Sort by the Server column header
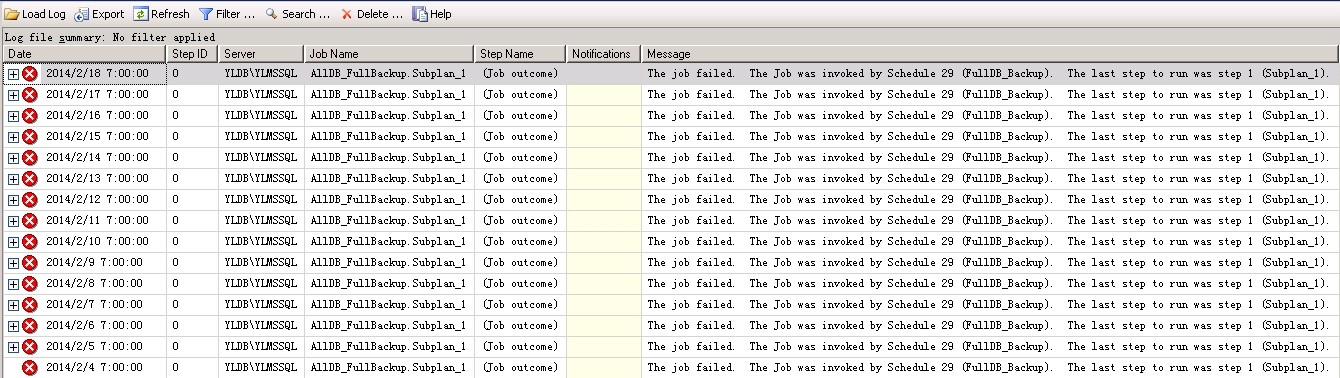 (261, 54)
